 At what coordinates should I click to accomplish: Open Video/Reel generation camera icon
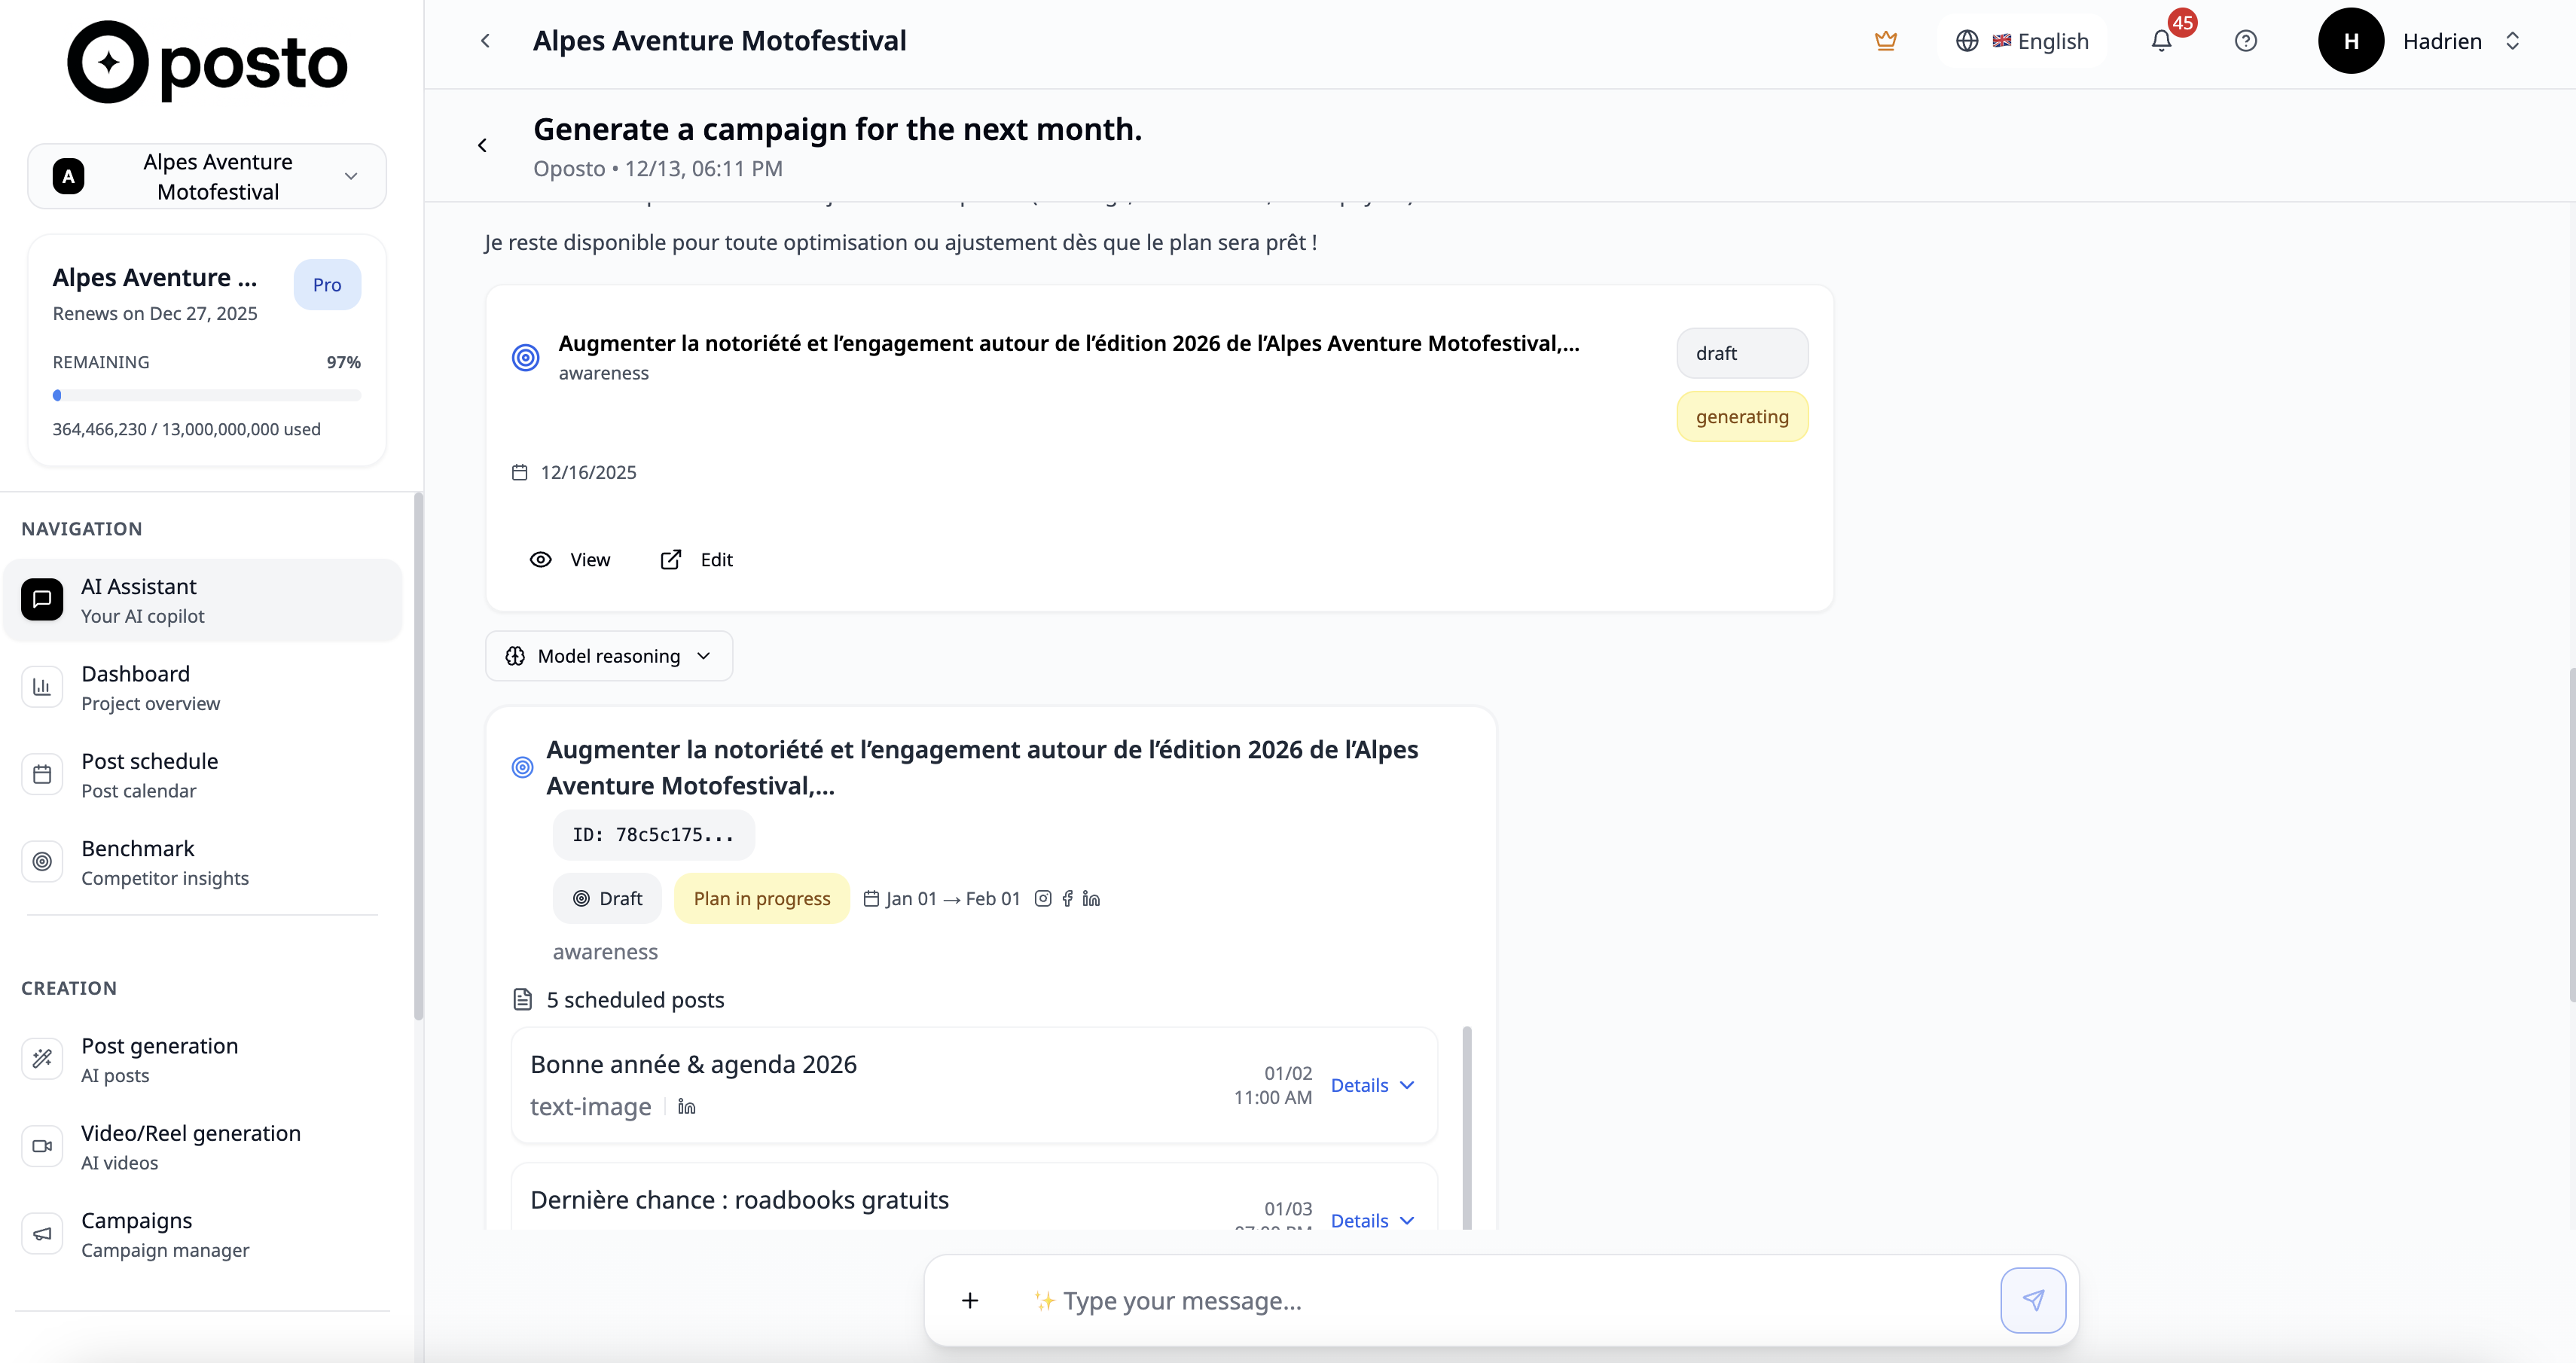pos(41,1146)
